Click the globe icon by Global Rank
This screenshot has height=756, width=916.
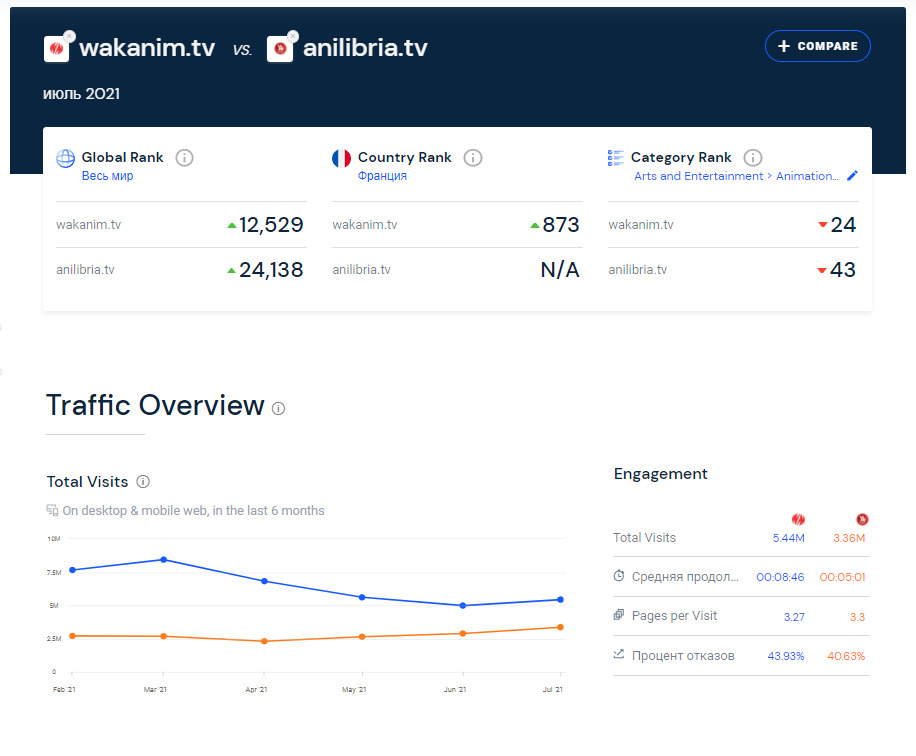point(66,158)
